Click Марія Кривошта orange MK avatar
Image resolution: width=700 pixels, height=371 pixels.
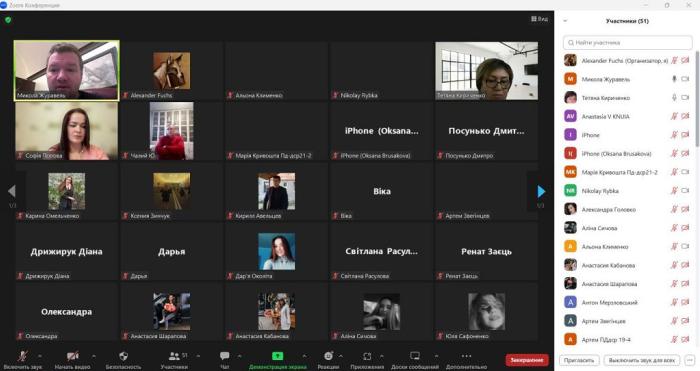570,172
